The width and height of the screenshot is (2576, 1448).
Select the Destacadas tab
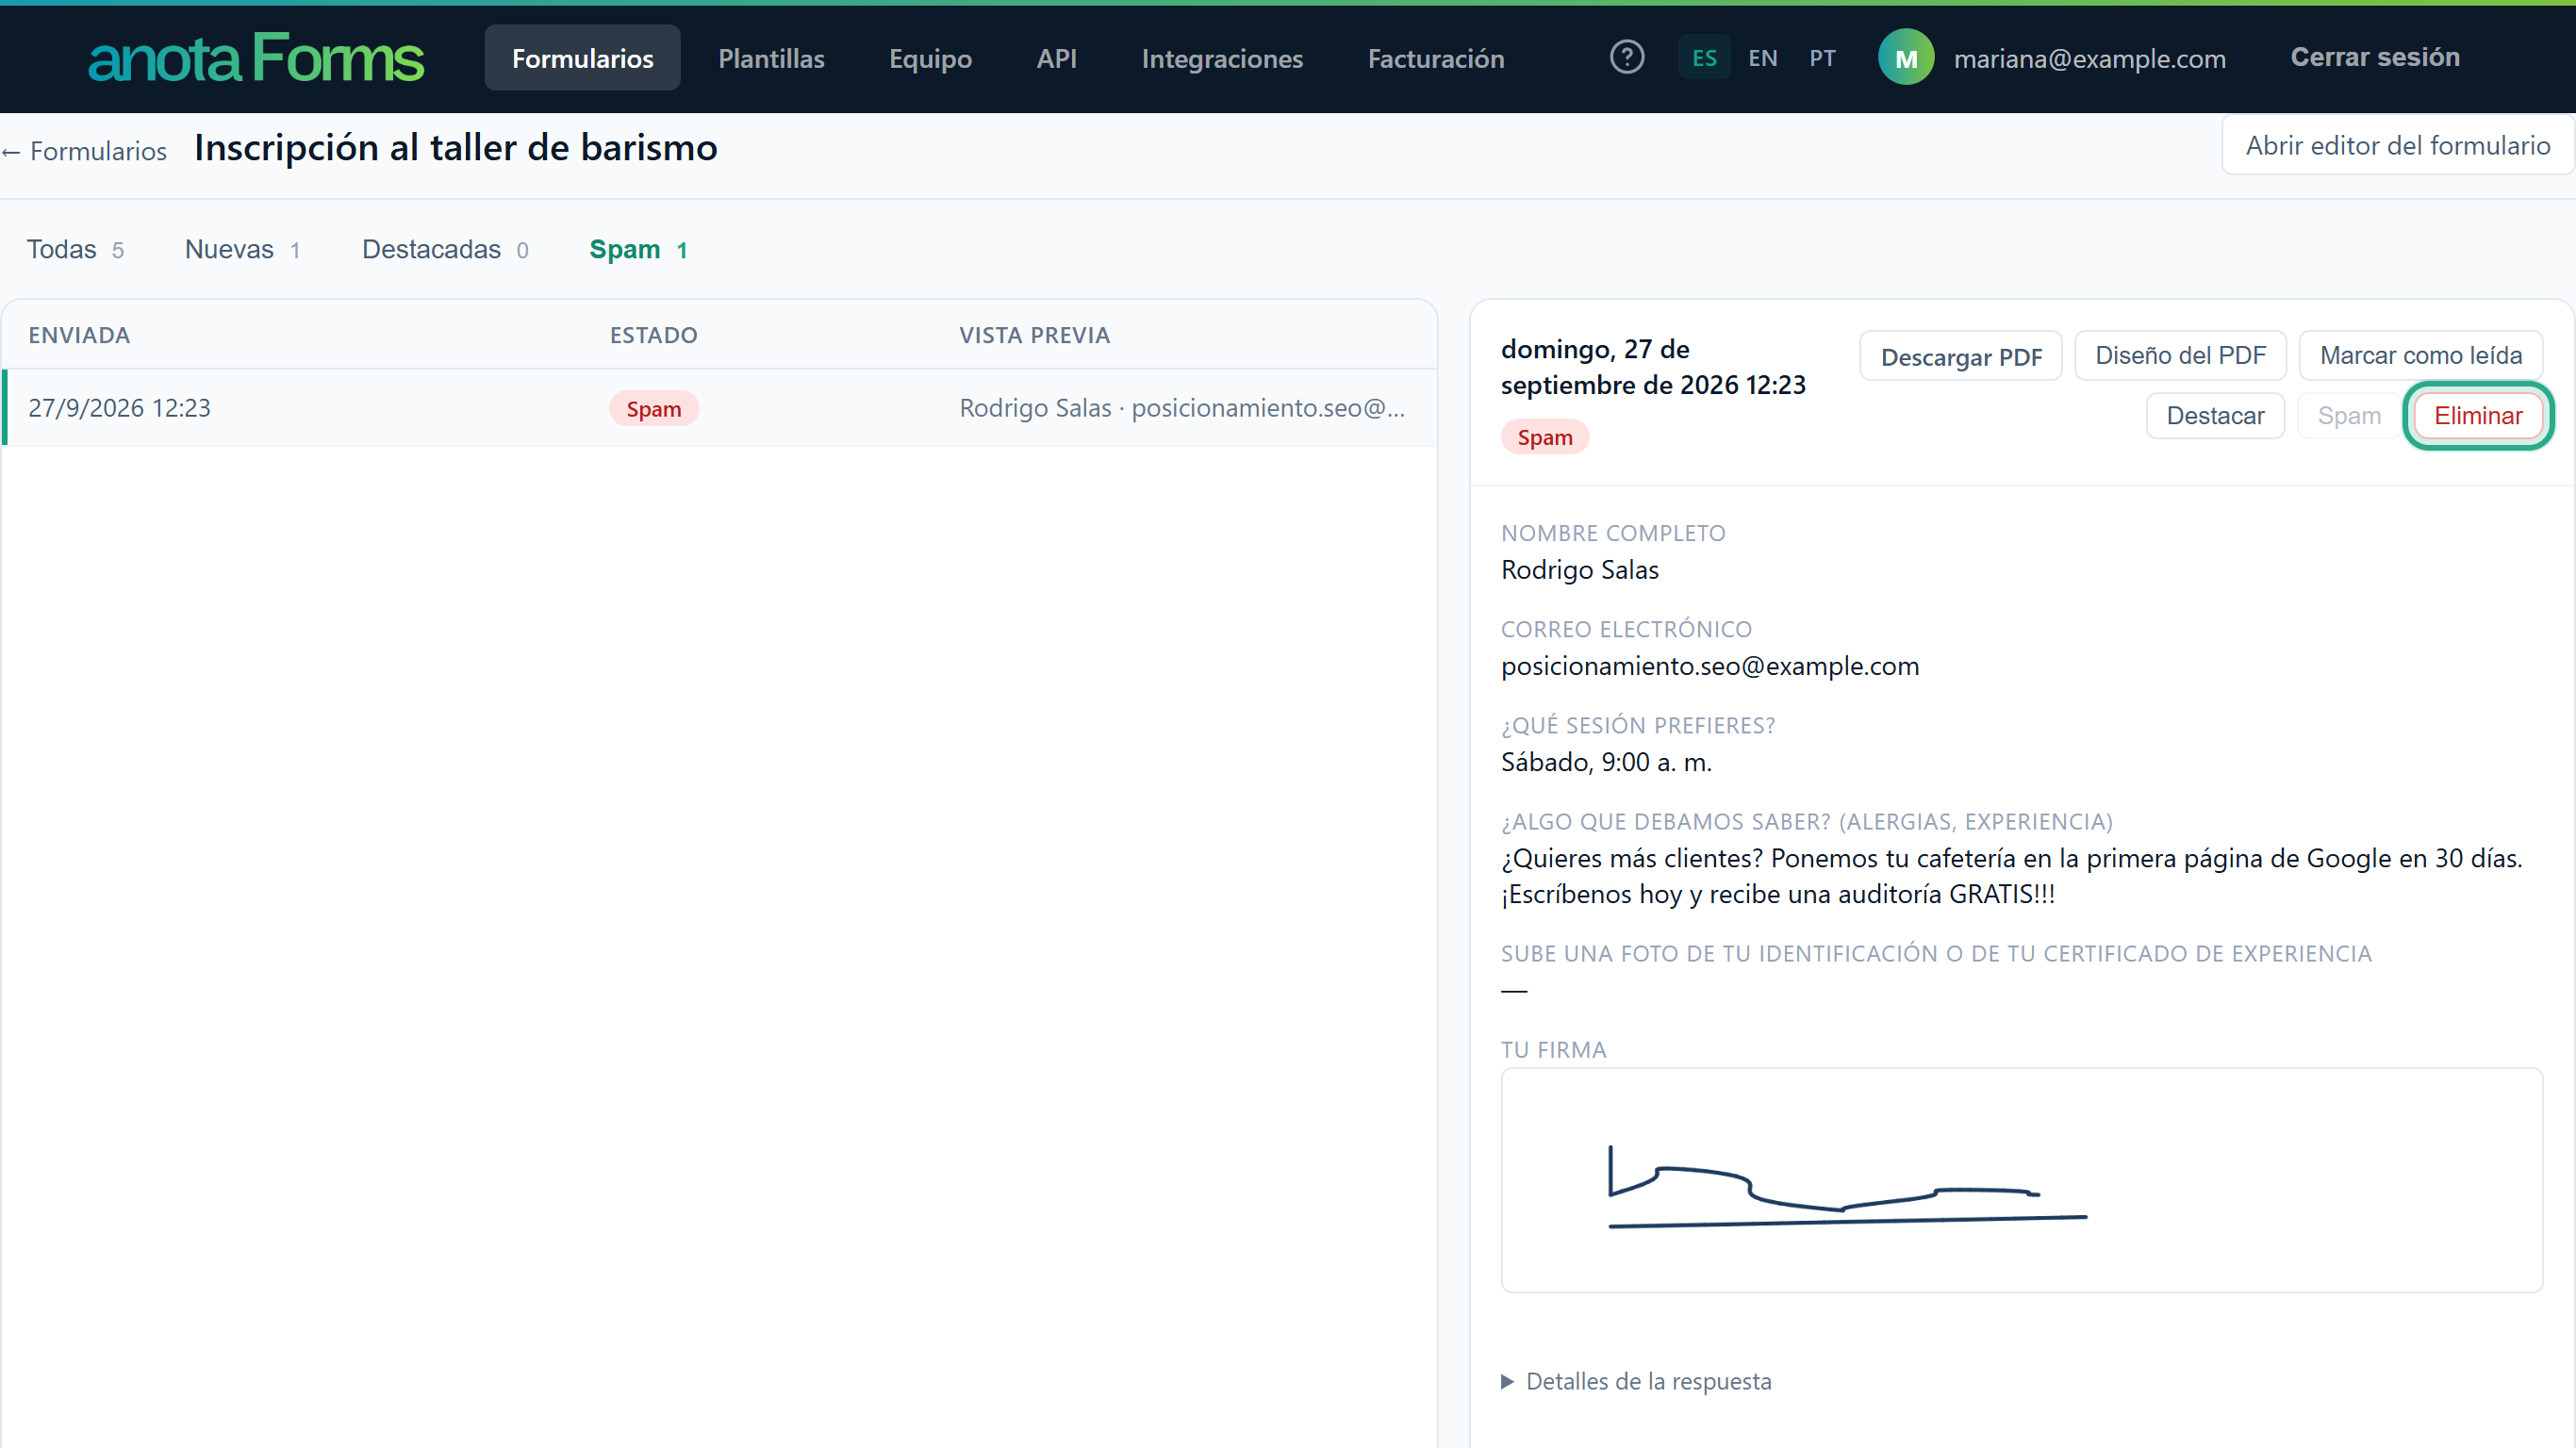click(x=445, y=249)
